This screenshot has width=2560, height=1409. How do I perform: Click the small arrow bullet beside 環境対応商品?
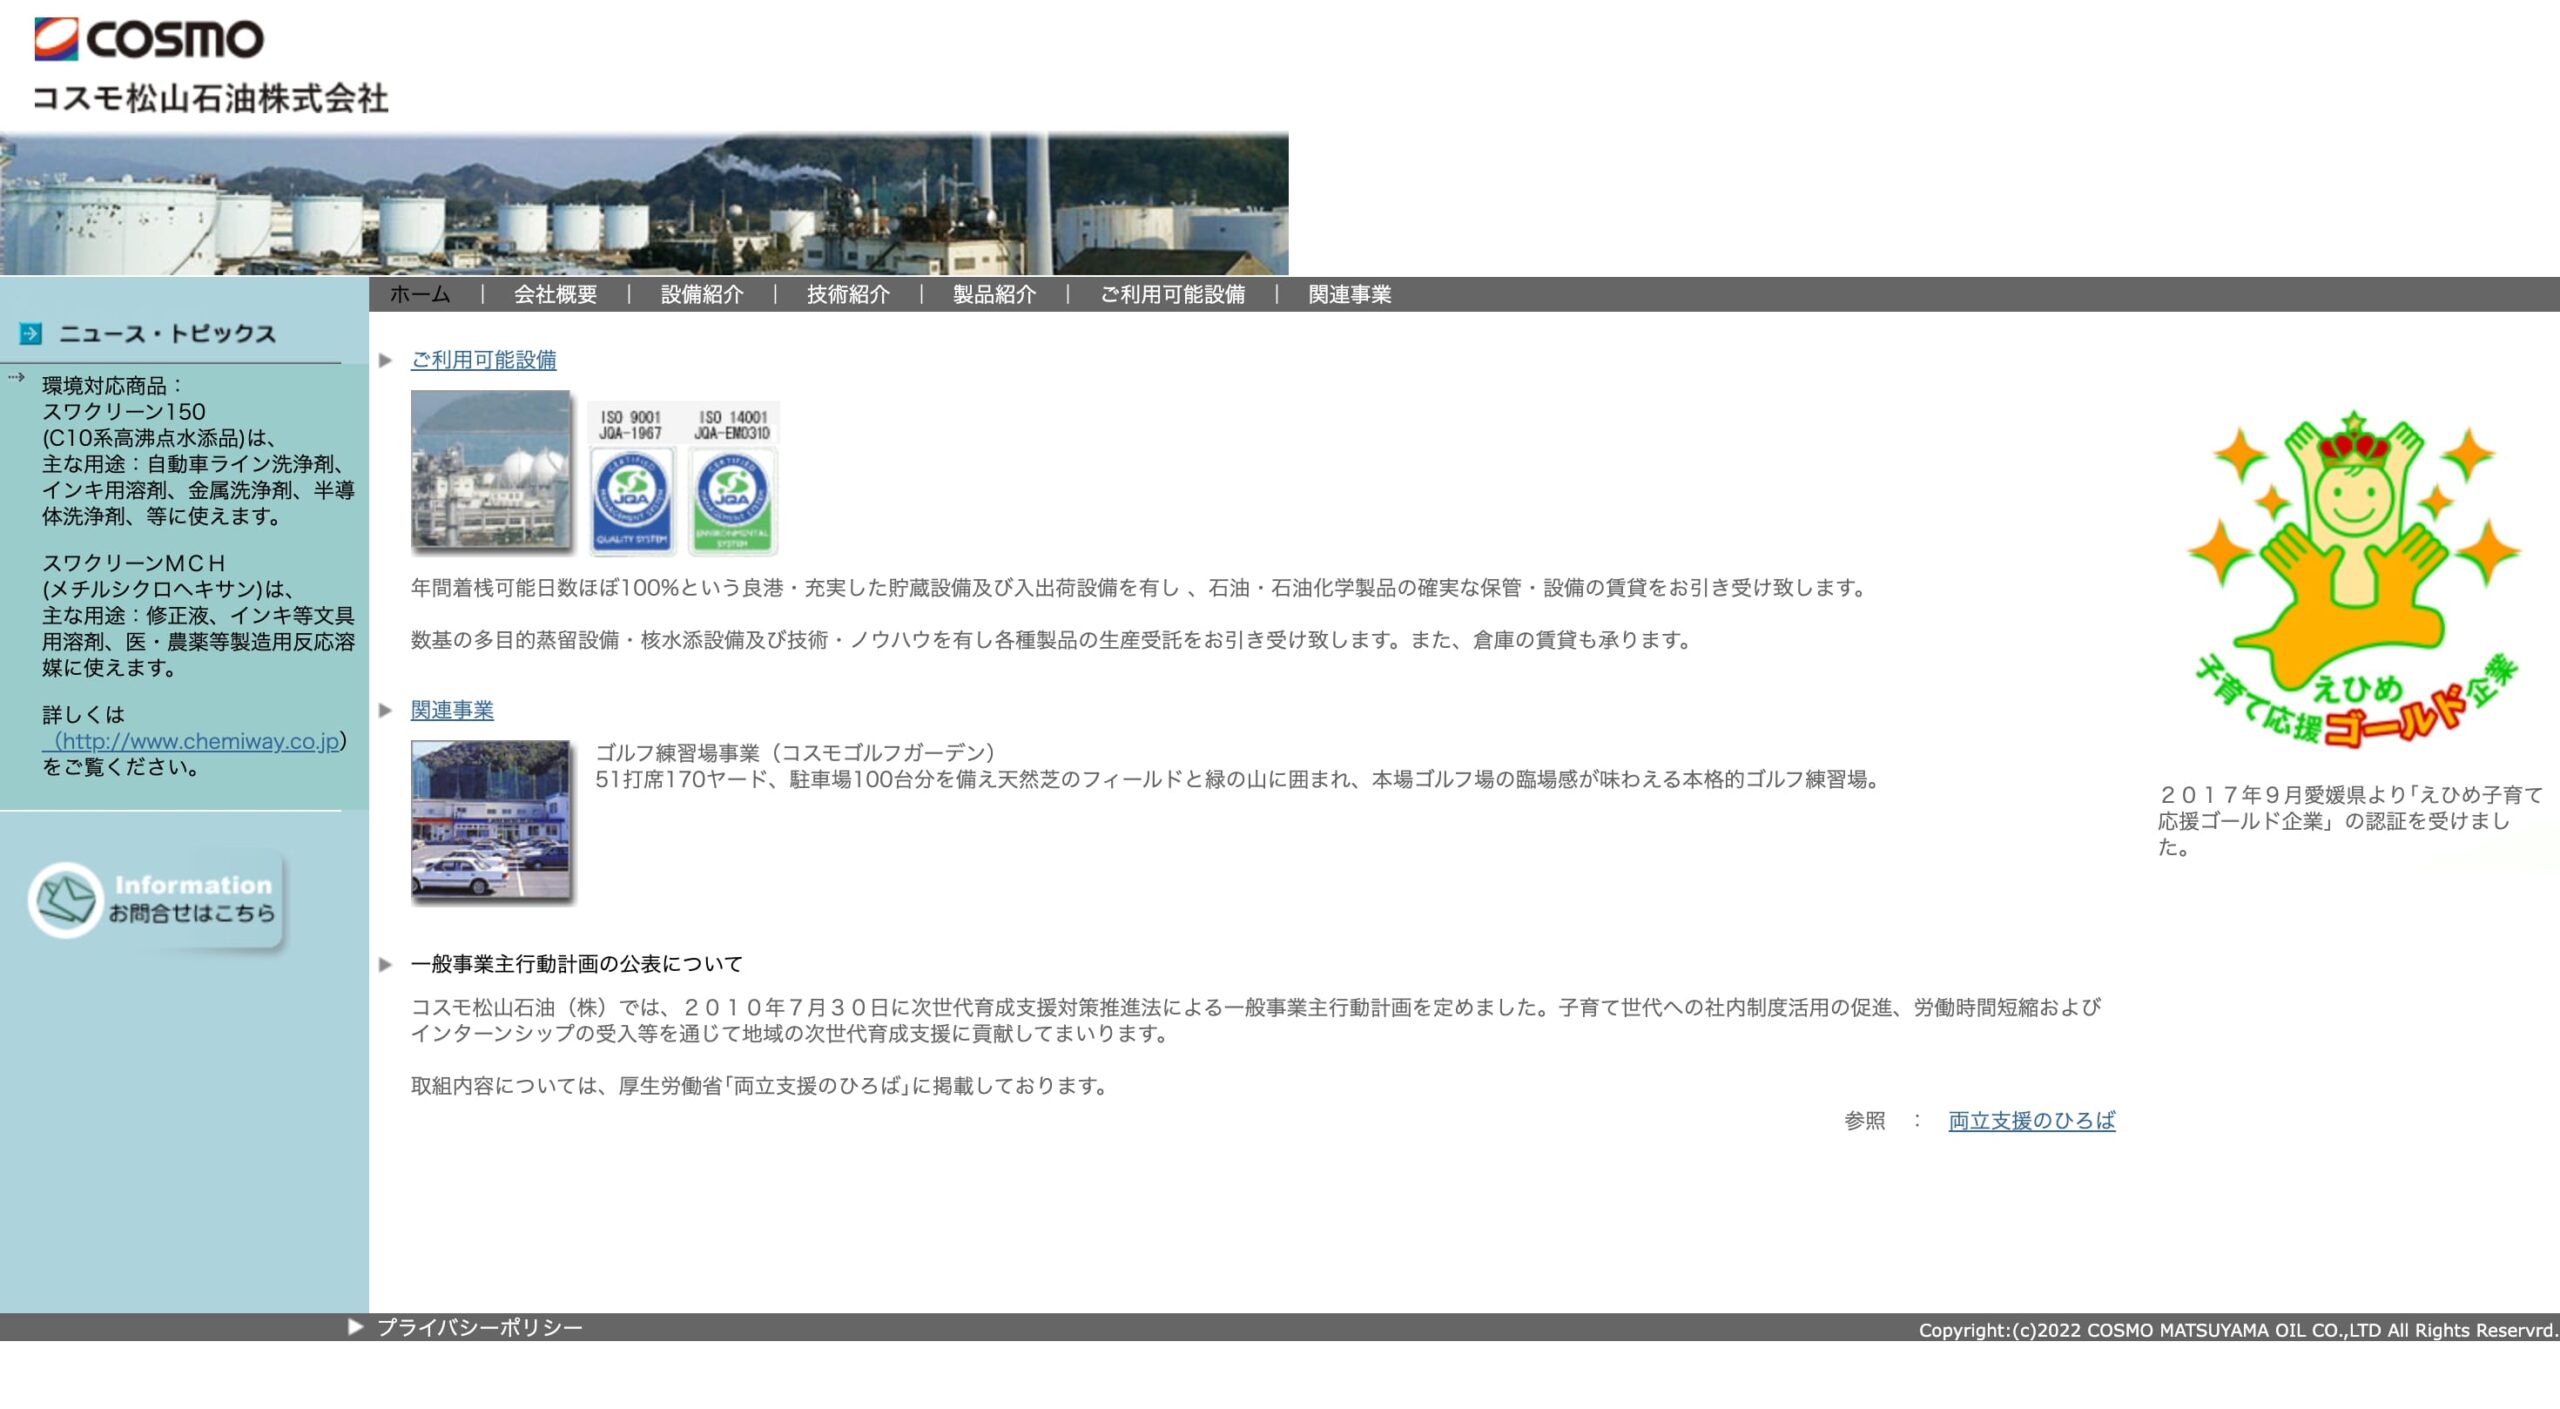coord(16,377)
